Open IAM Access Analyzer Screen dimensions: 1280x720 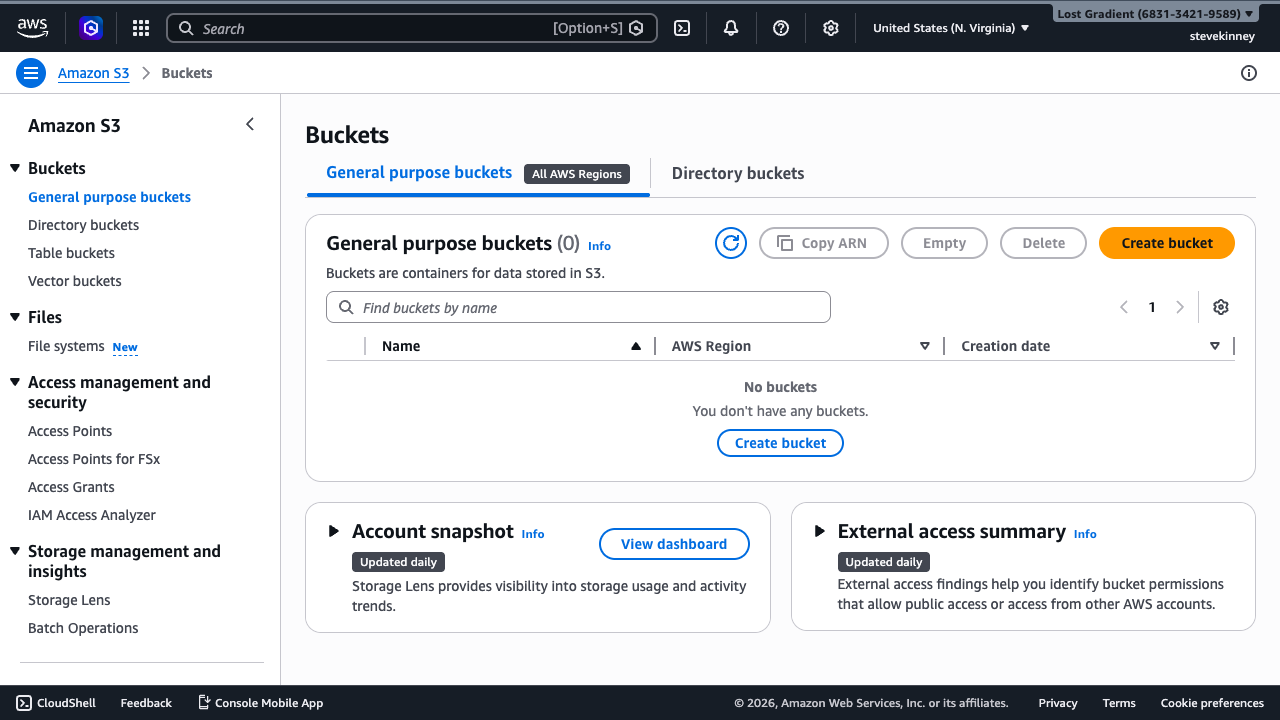coord(92,515)
